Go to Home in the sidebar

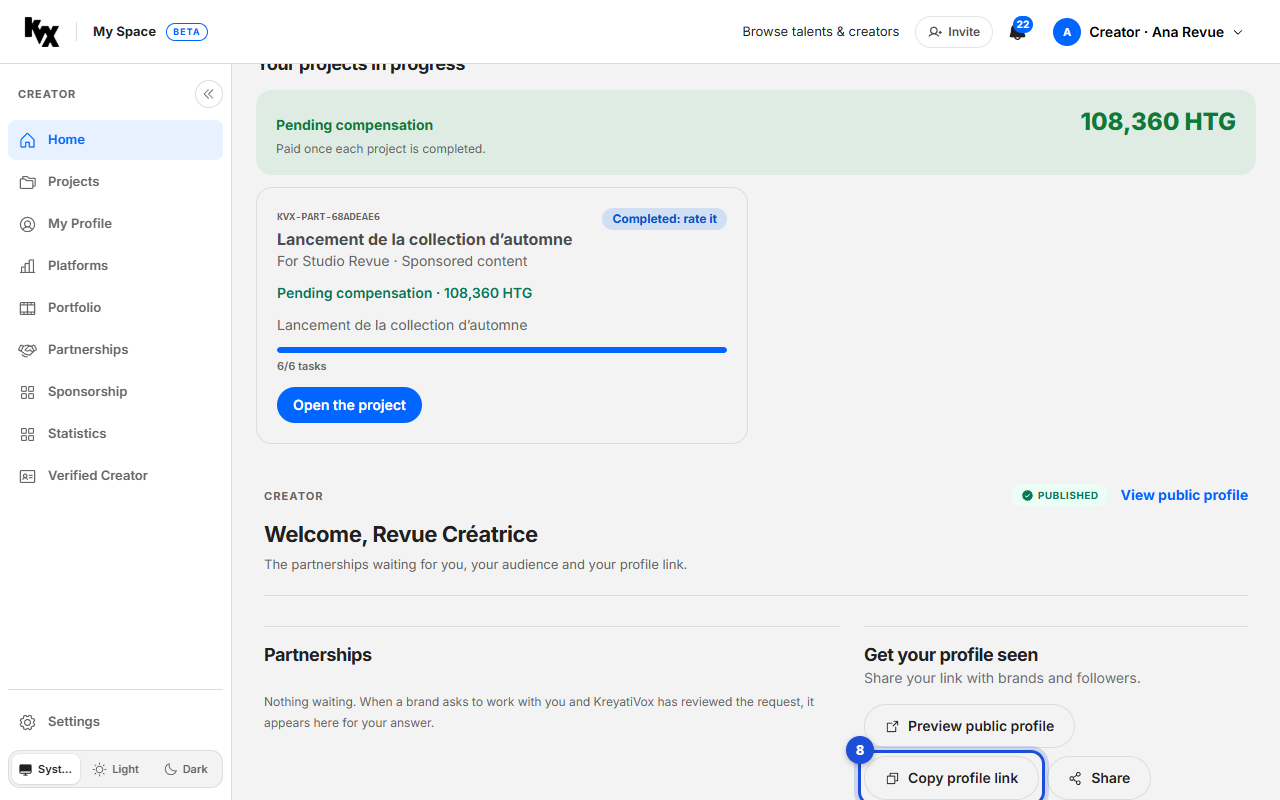pyautogui.click(x=115, y=140)
